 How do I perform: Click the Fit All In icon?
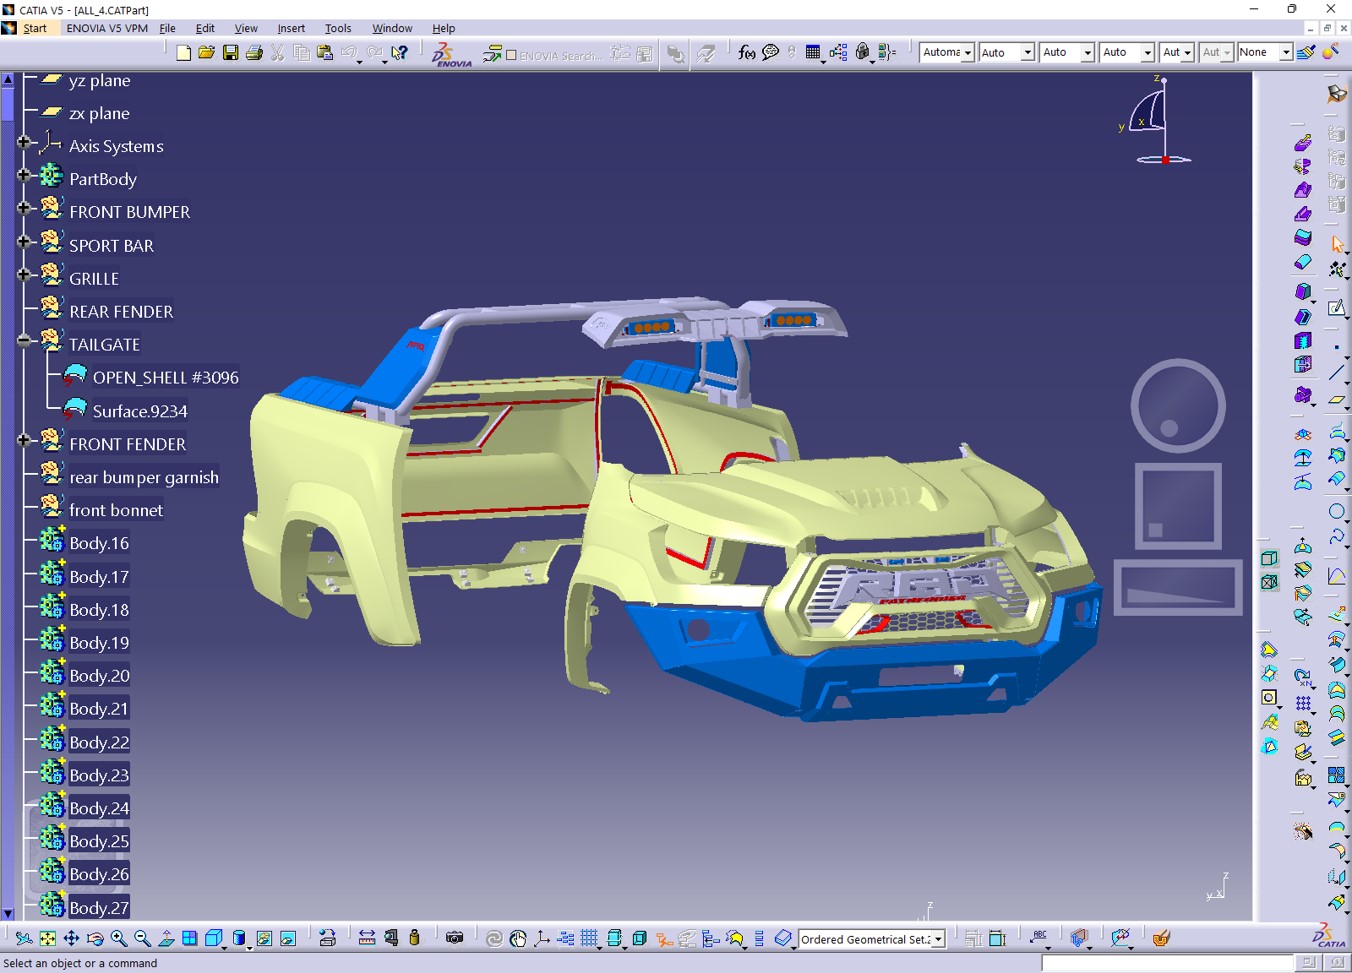point(47,938)
